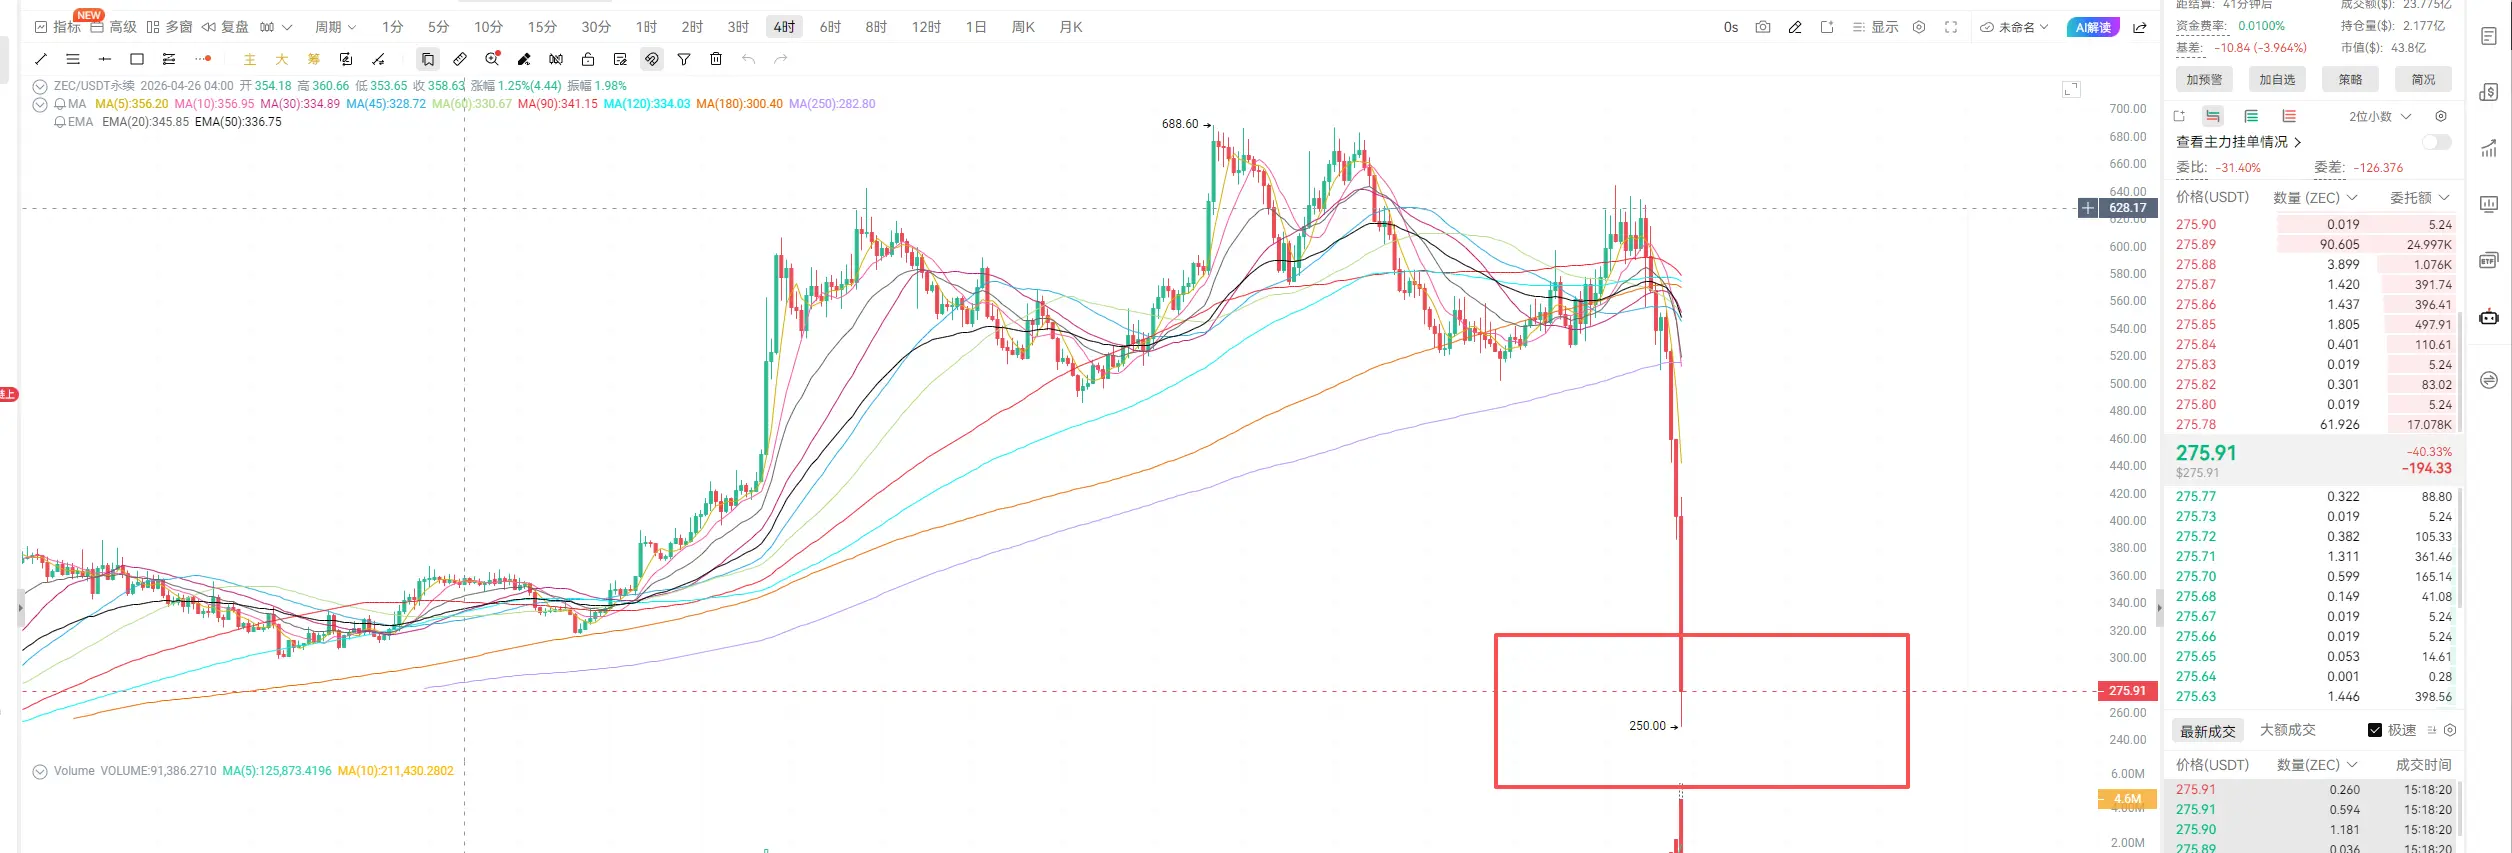The height and width of the screenshot is (853, 2512).
Task: Toggle the main force order display switch
Action: tap(2437, 142)
